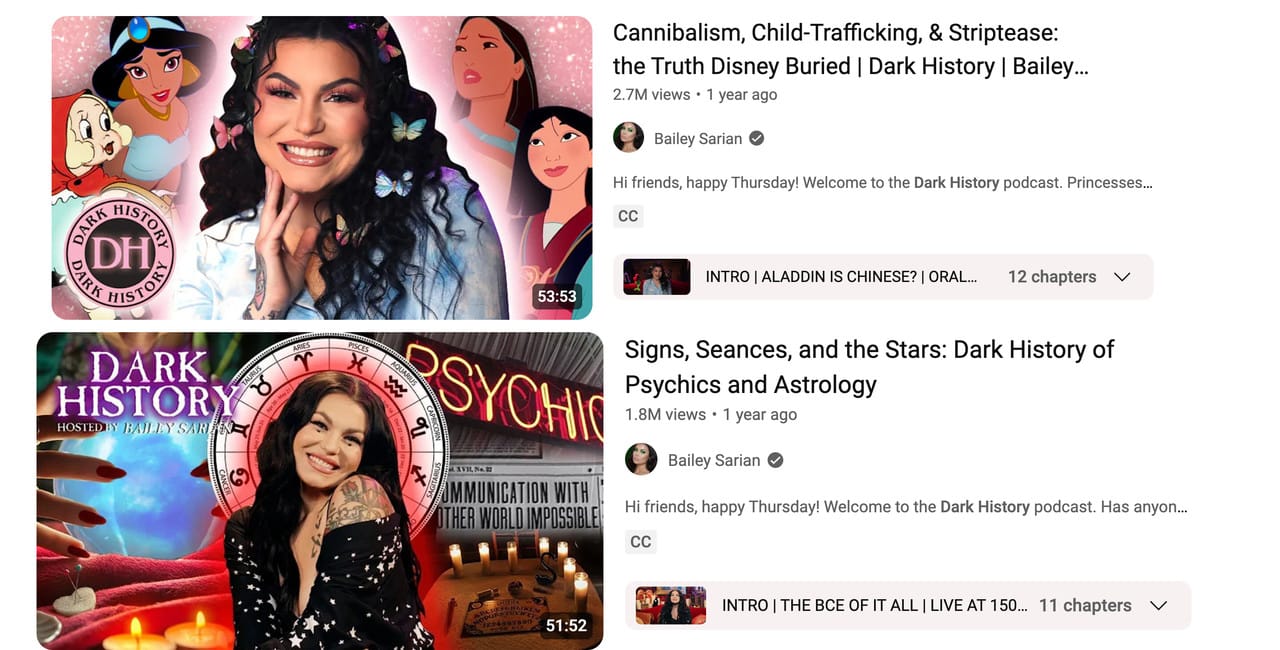This screenshot has width=1280, height=650.
Task: Click the CC badge under Psychics video
Action: coord(641,542)
